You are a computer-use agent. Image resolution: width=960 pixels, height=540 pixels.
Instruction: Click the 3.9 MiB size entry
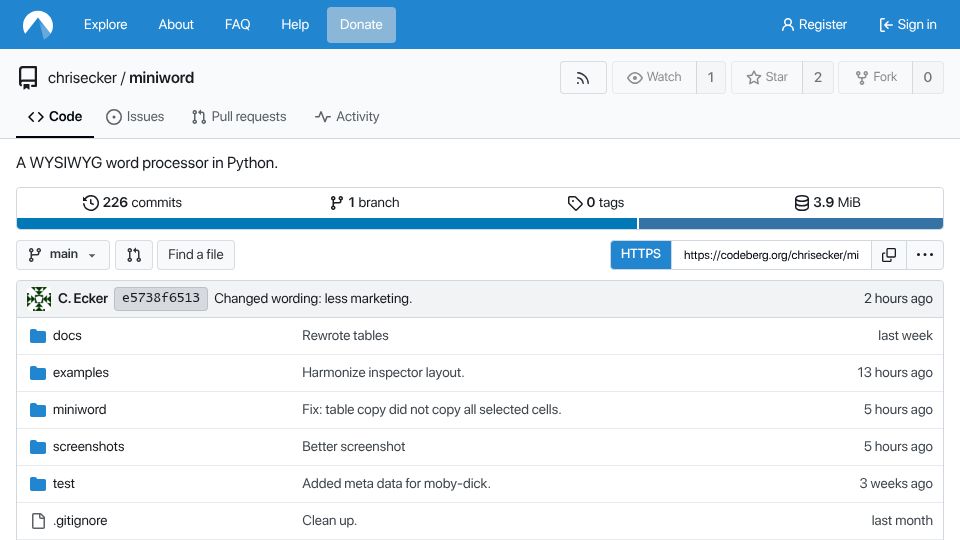click(827, 203)
